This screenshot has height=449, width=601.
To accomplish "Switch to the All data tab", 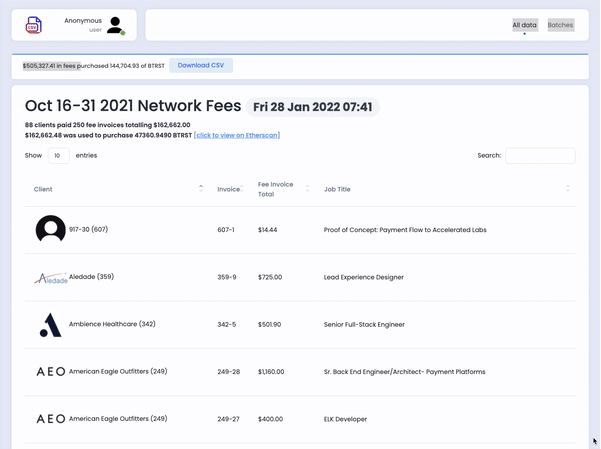I will click(525, 25).
